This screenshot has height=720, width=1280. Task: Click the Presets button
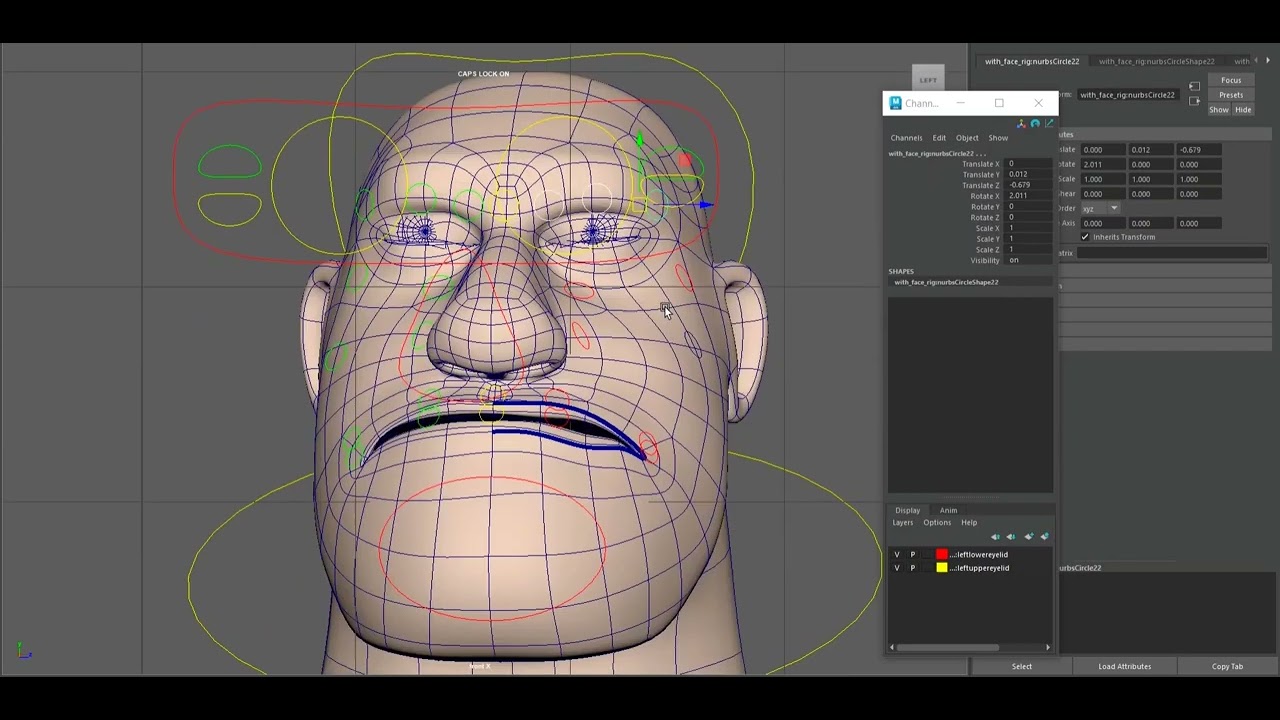click(1231, 95)
